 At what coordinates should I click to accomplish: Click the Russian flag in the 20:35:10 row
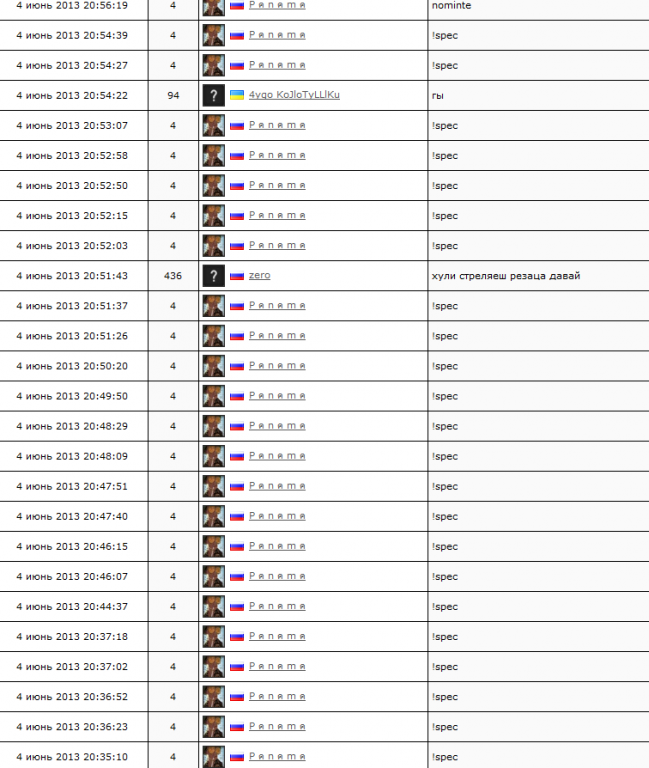[237, 757]
